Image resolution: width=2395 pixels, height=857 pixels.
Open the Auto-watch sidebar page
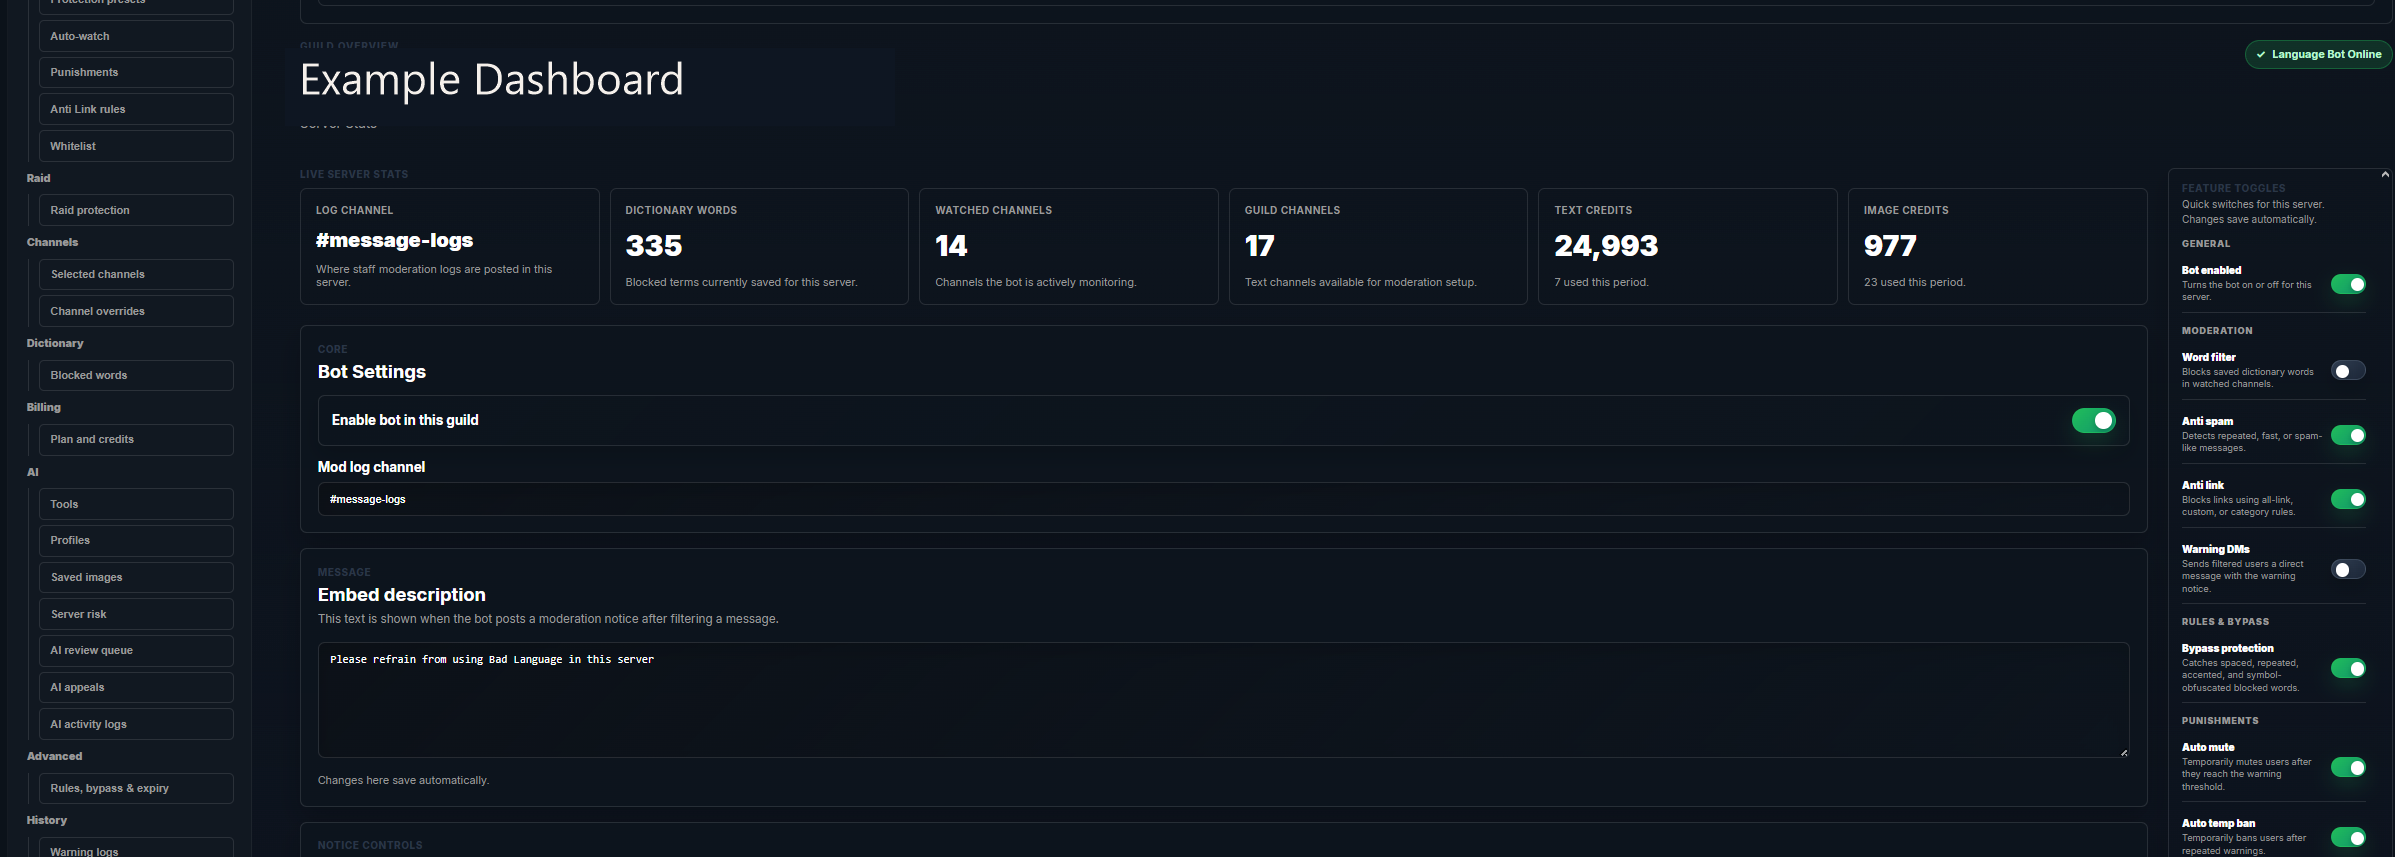(x=136, y=36)
